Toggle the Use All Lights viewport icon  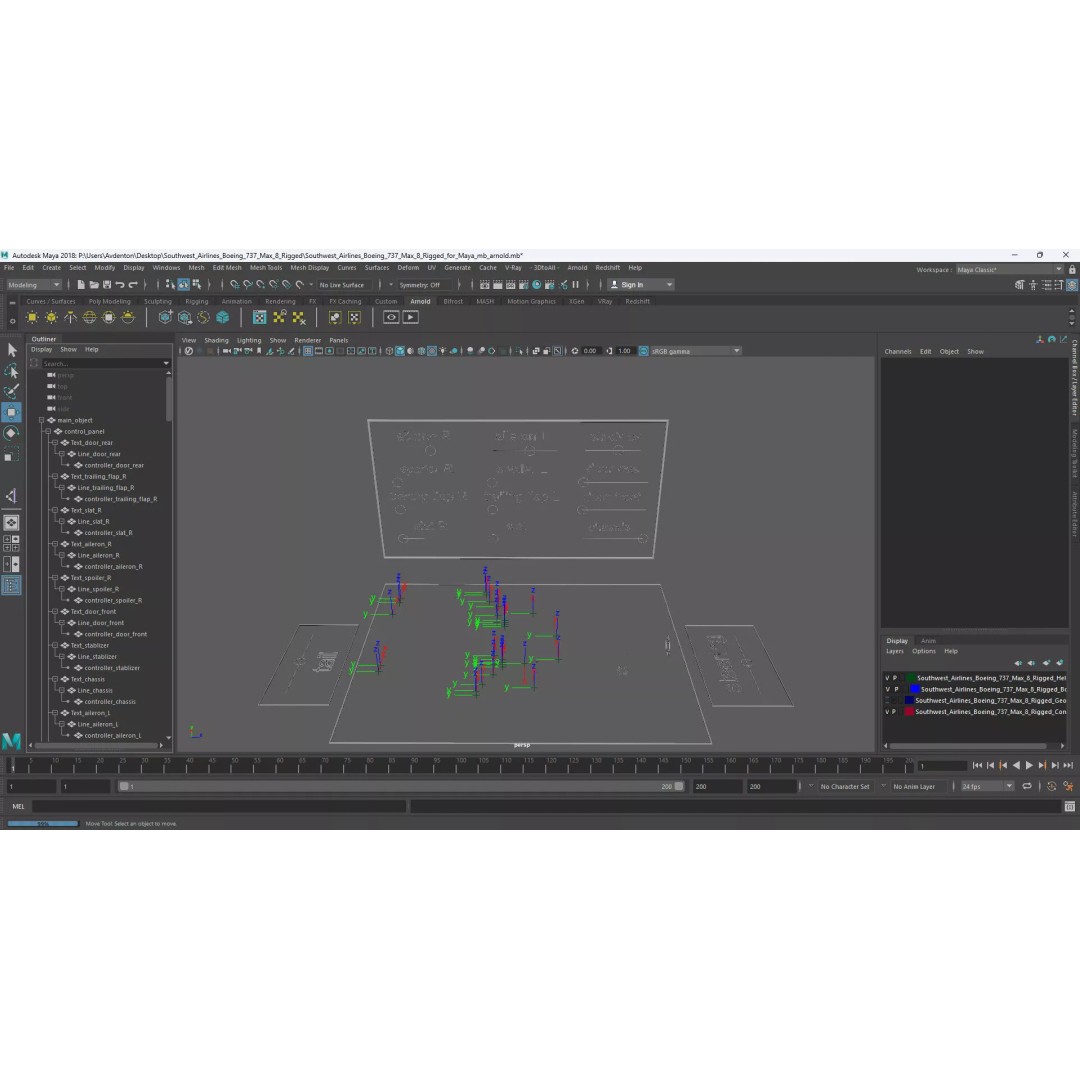click(x=443, y=351)
